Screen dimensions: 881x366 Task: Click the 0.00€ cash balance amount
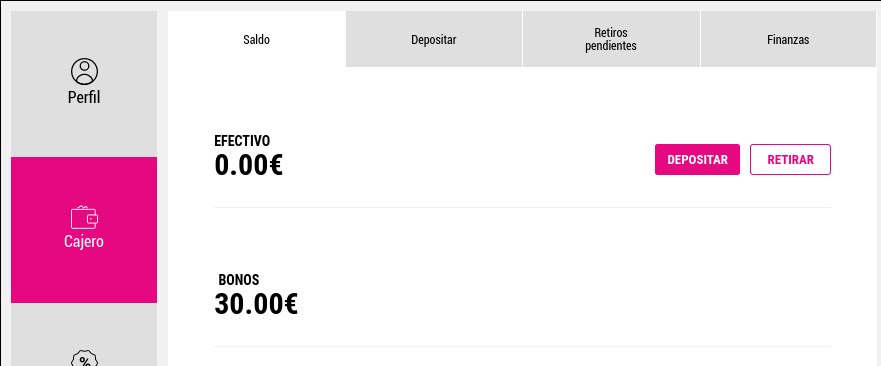click(x=248, y=165)
